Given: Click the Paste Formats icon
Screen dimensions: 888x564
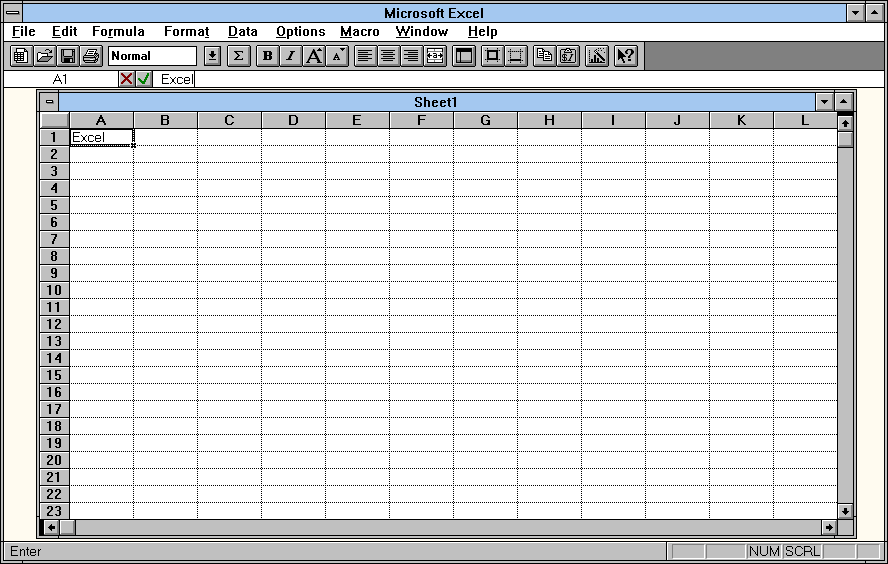Looking at the screenshot, I should 568,55.
